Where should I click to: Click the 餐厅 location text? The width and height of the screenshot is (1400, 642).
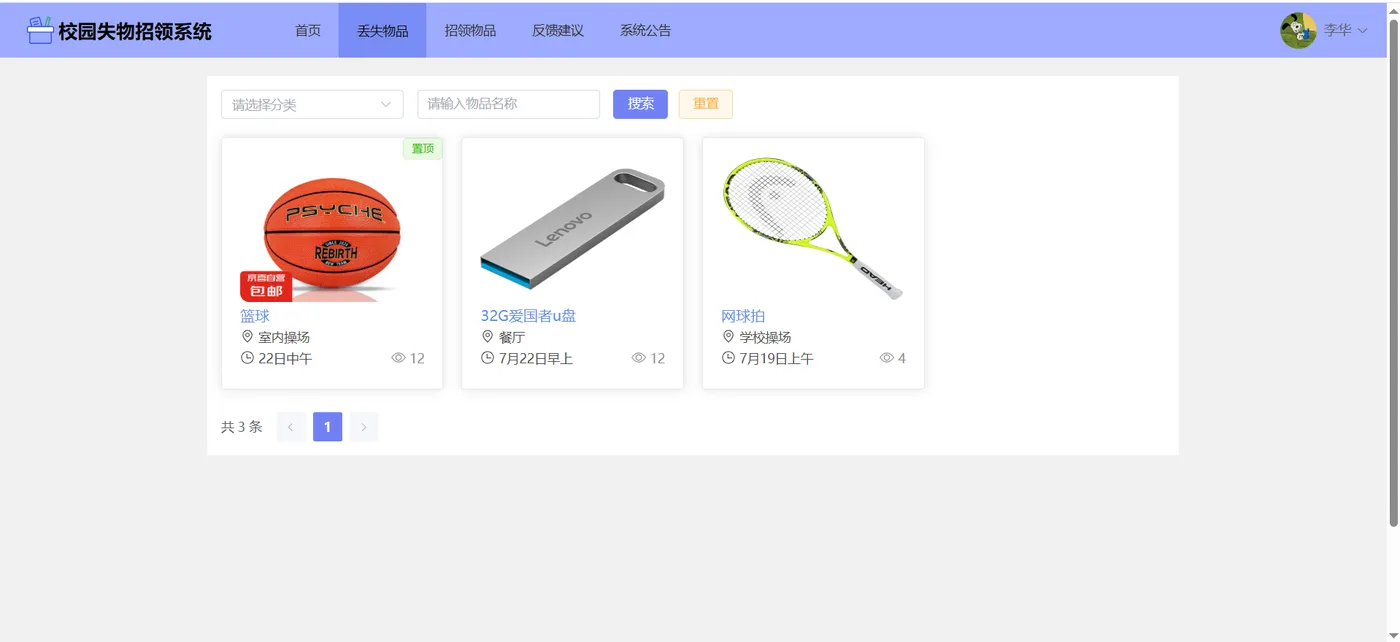(512, 338)
